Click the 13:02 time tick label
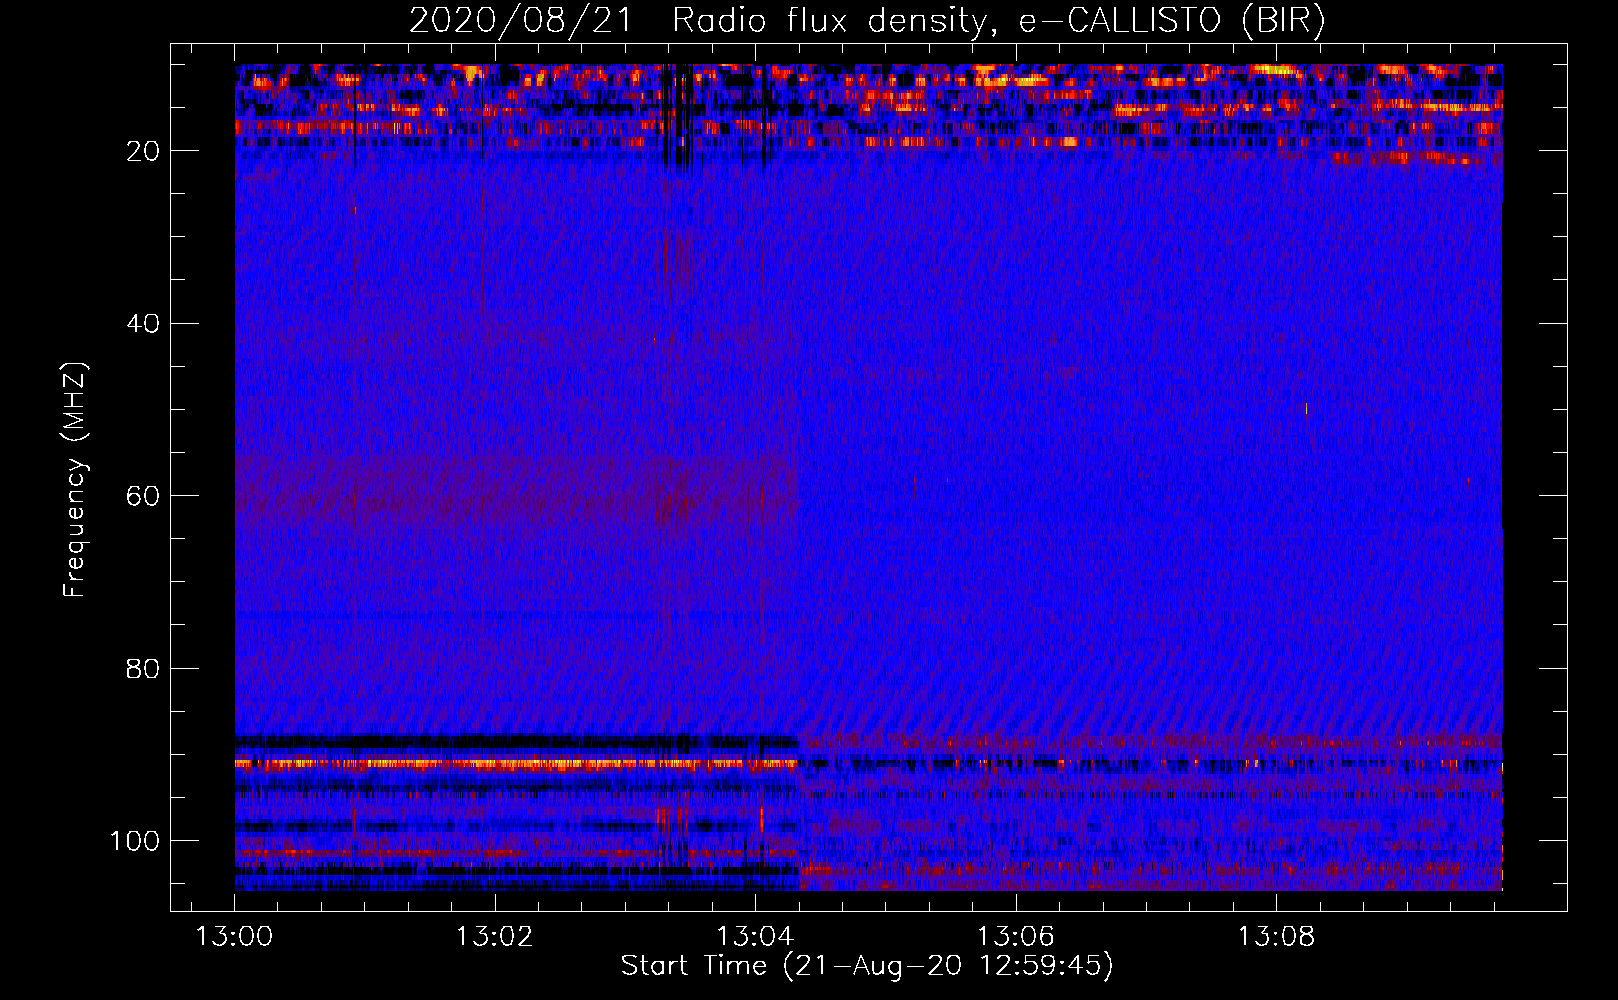 [x=495, y=937]
